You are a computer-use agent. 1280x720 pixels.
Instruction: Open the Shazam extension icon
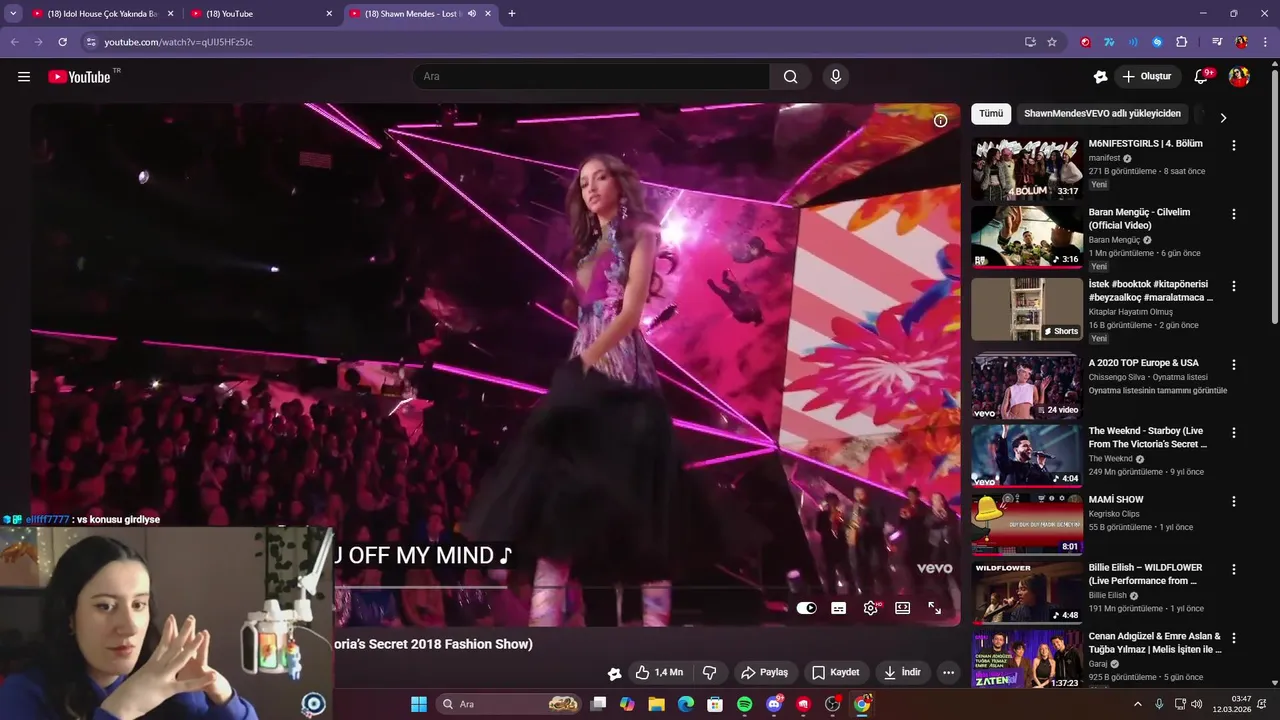point(1157,42)
